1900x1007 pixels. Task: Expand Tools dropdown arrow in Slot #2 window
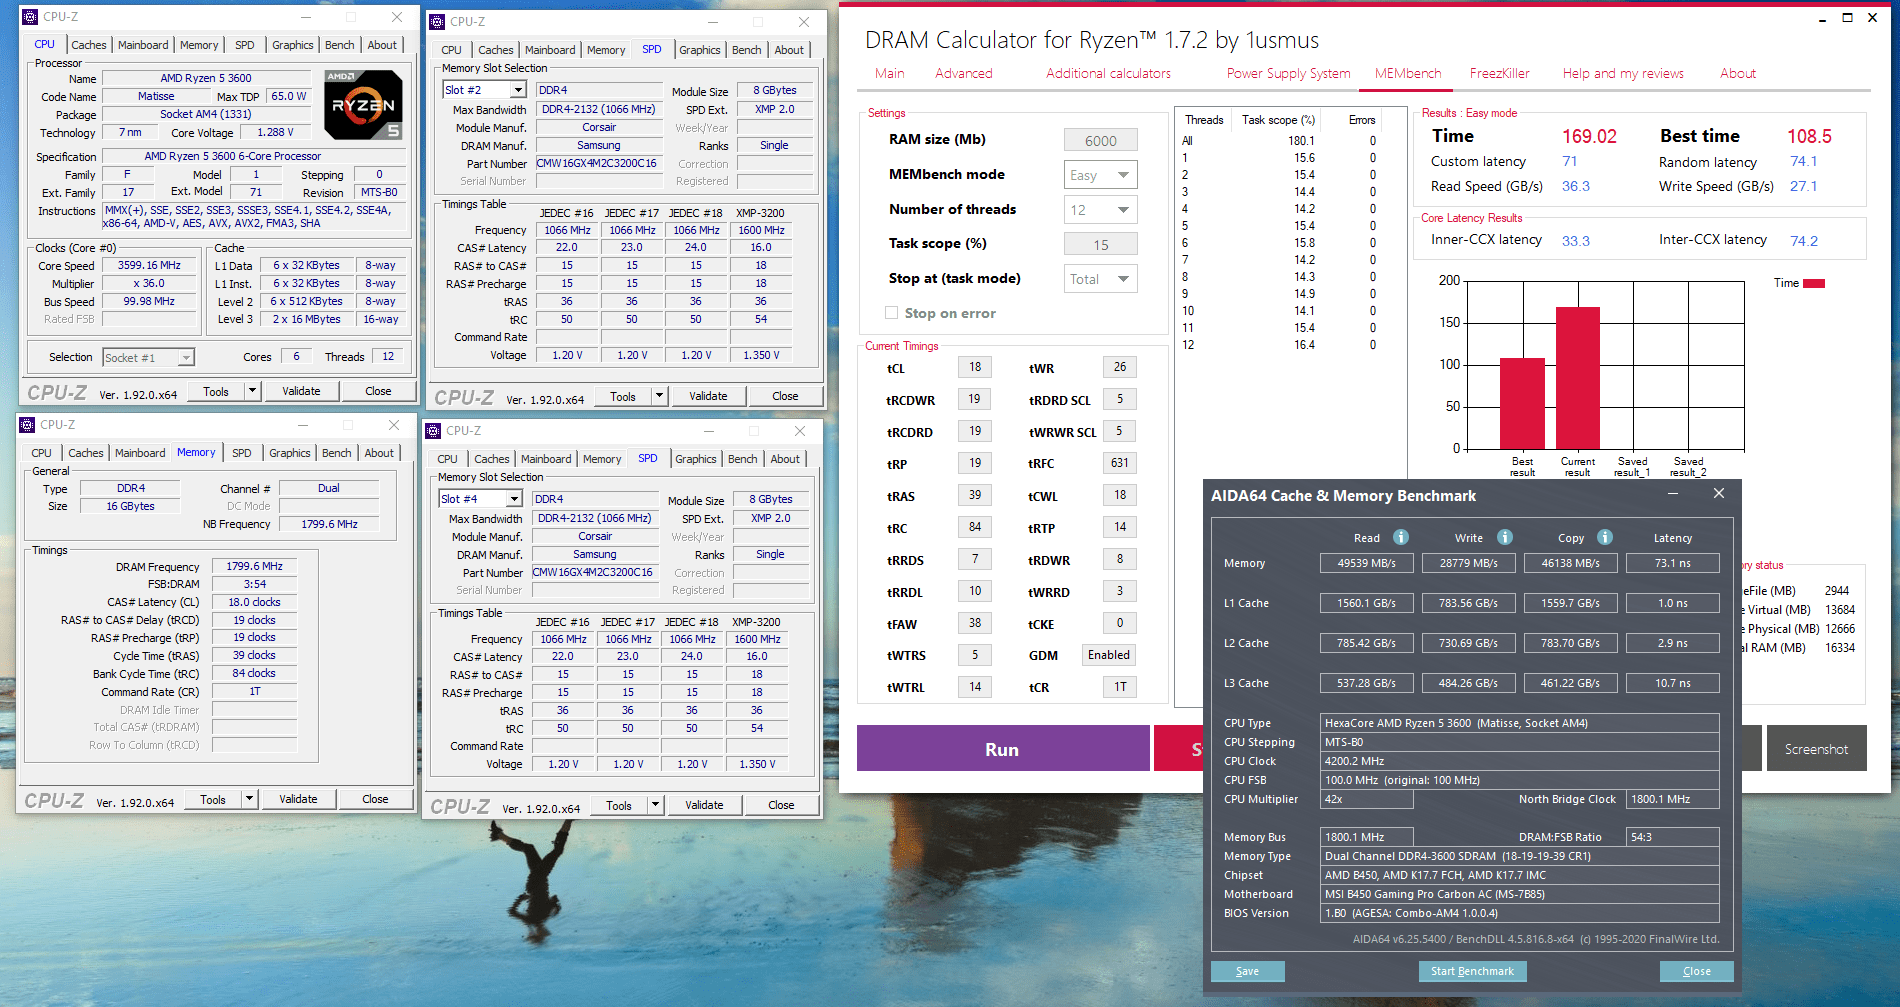pos(659,396)
